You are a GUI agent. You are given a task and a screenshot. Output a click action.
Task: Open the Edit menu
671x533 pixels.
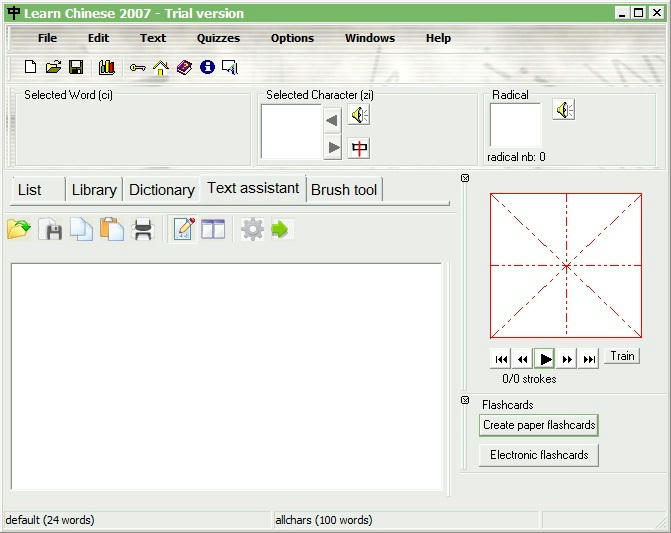(98, 38)
